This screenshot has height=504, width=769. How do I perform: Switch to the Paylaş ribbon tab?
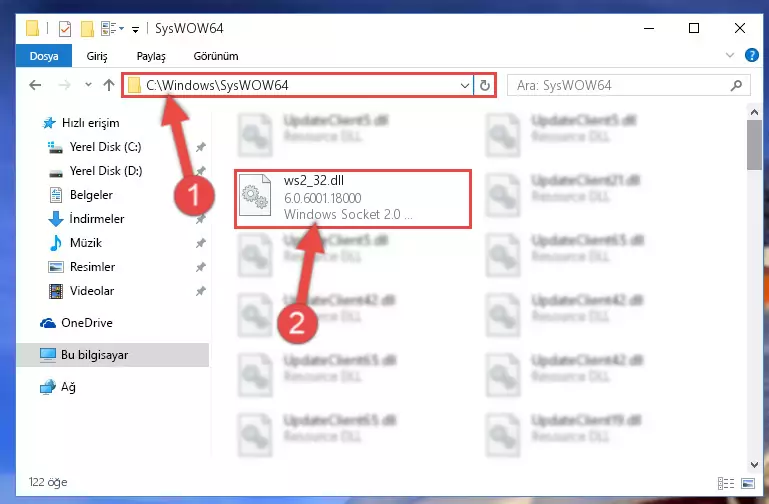point(151,56)
